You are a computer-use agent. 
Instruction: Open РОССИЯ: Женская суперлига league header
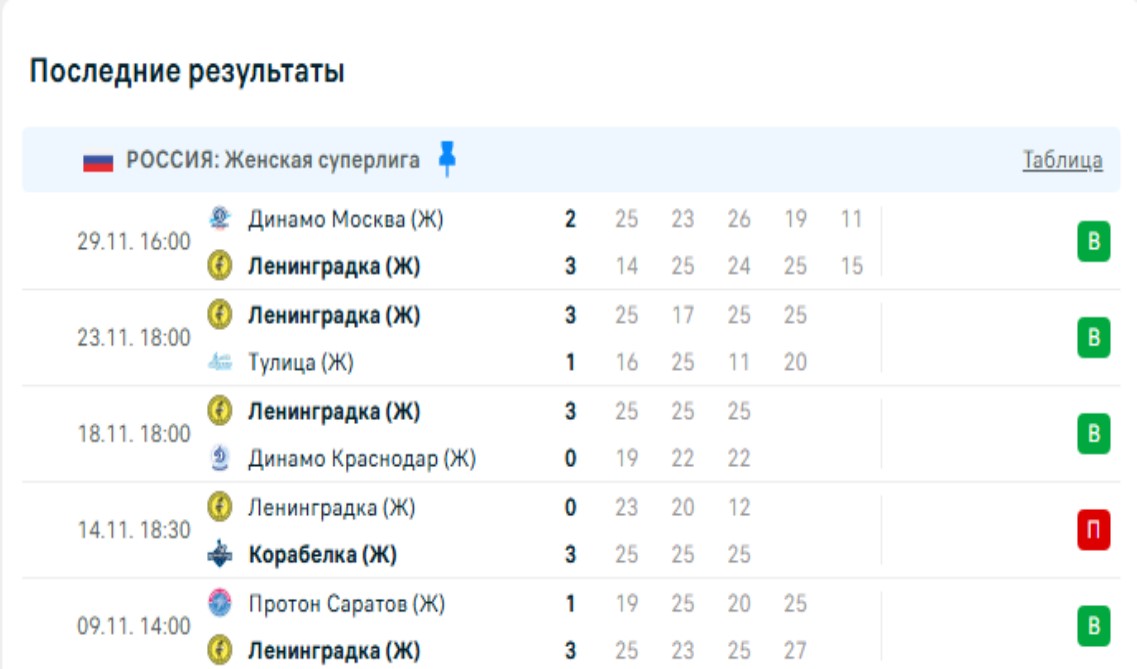tap(273, 160)
